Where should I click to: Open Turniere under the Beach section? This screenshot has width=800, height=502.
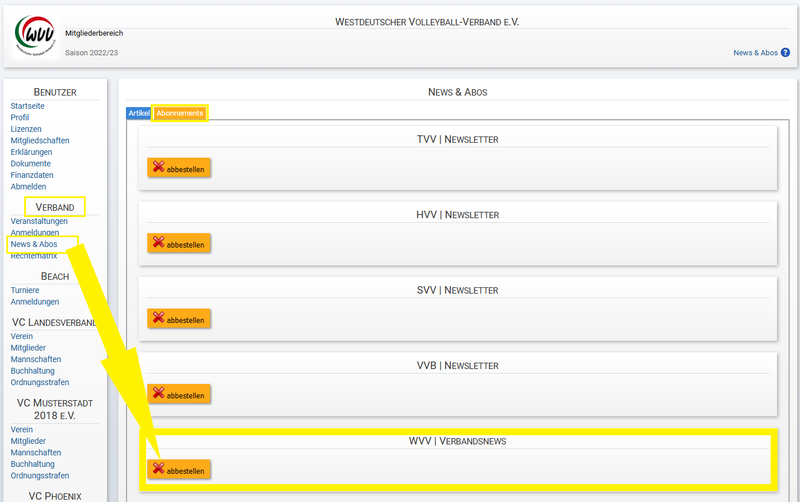point(25,290)
